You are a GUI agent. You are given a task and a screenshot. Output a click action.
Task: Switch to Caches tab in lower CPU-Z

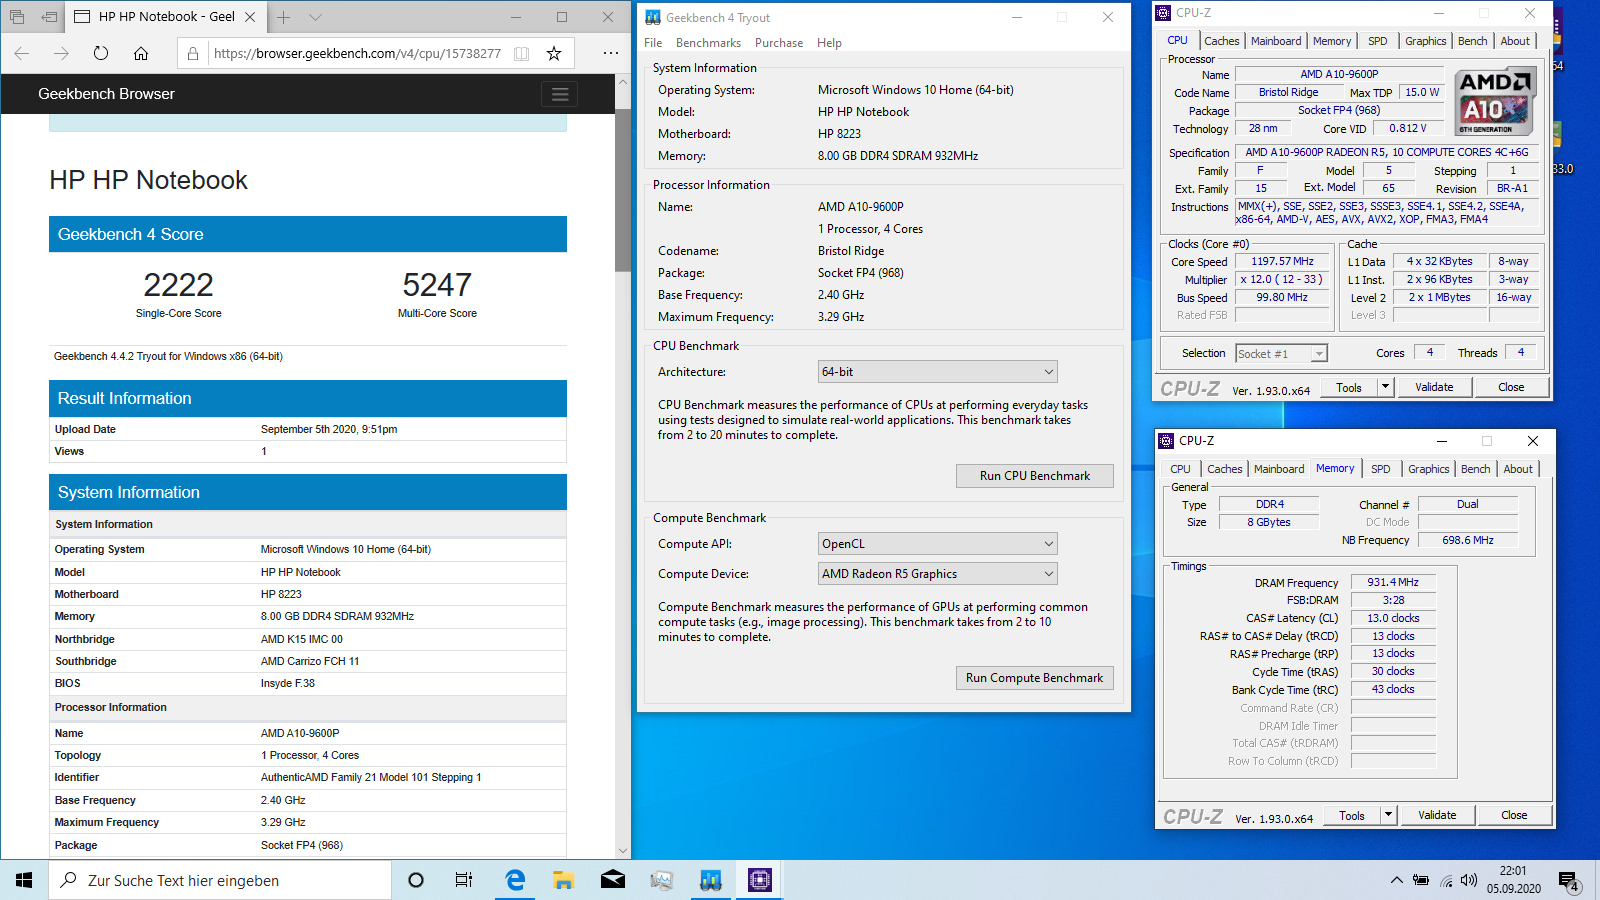1224,469
